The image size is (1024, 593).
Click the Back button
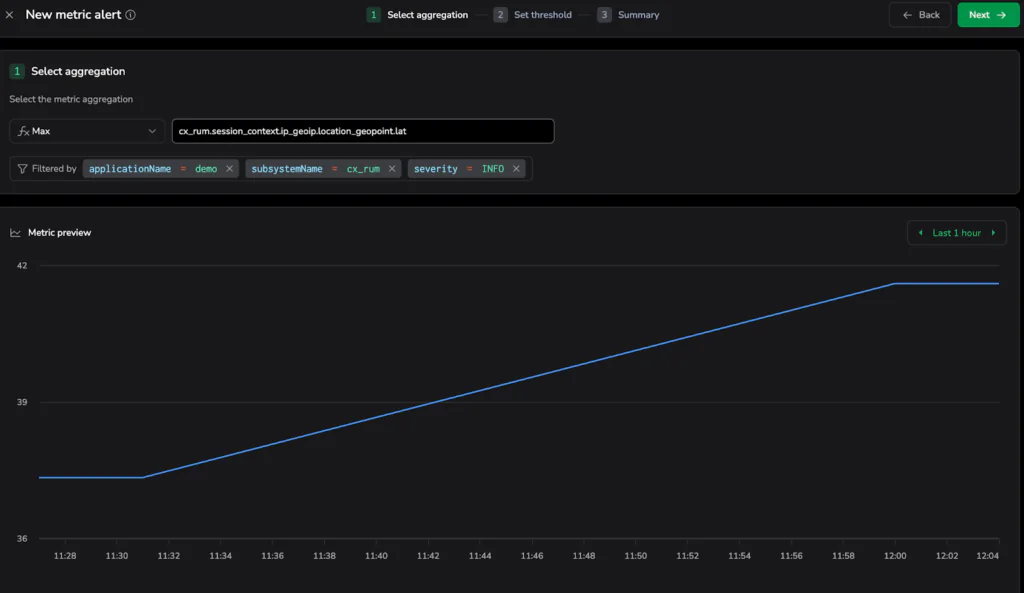pyautogui.click(x=920, y=15)
